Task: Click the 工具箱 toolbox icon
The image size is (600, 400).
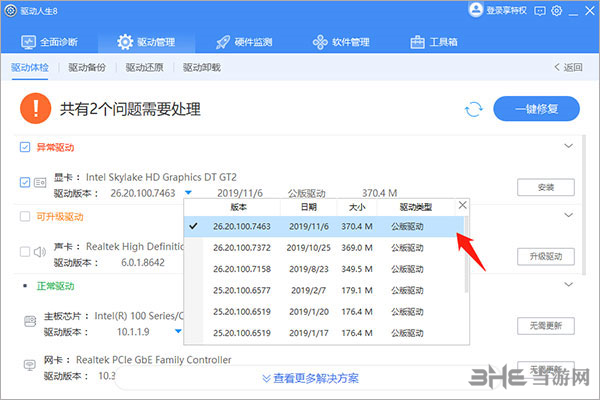Action: click(417, 42)
